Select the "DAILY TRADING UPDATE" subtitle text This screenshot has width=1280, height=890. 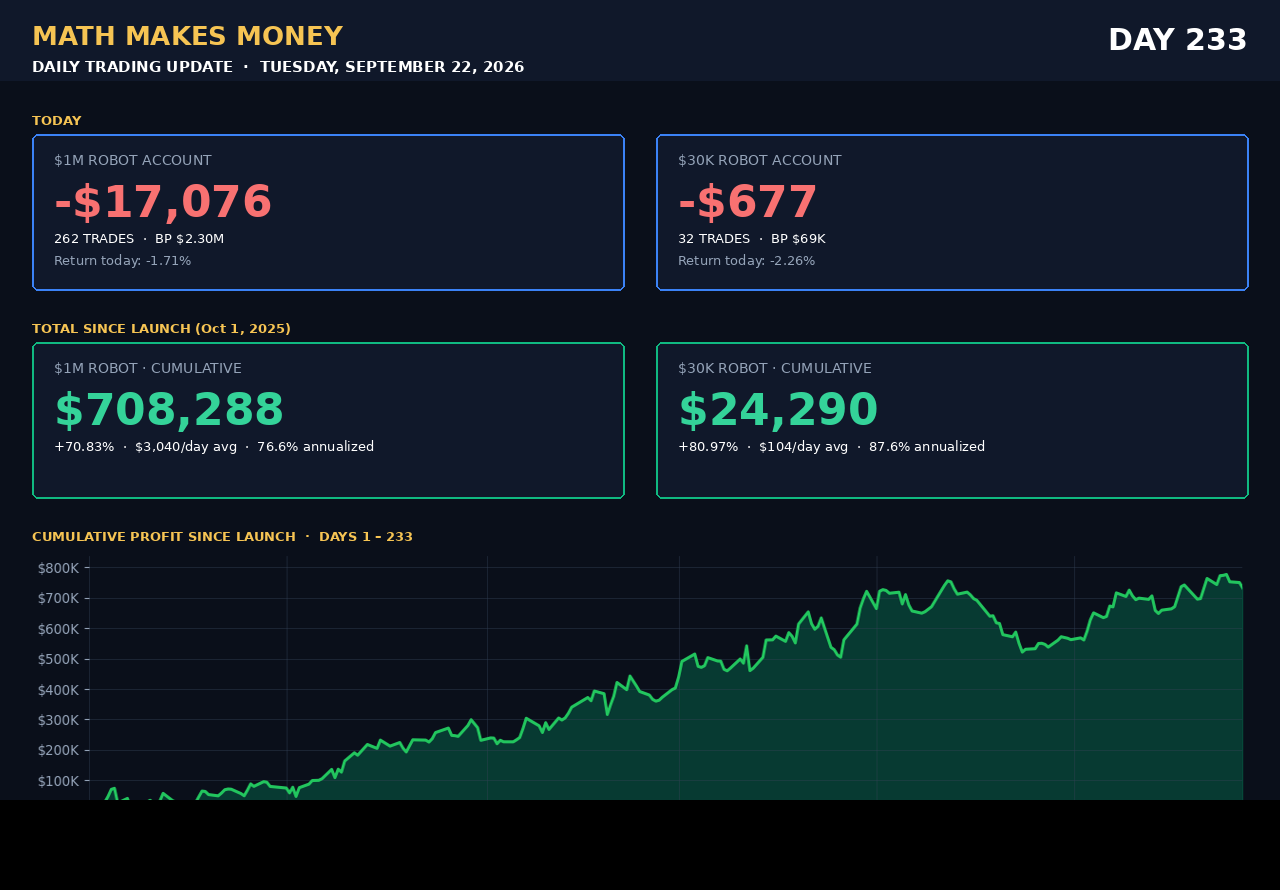(132, 67)
